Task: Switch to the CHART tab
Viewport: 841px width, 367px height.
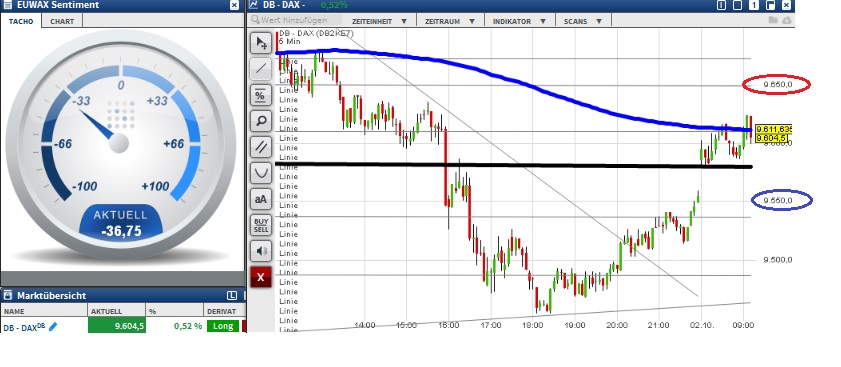Action: pos(62,21)
